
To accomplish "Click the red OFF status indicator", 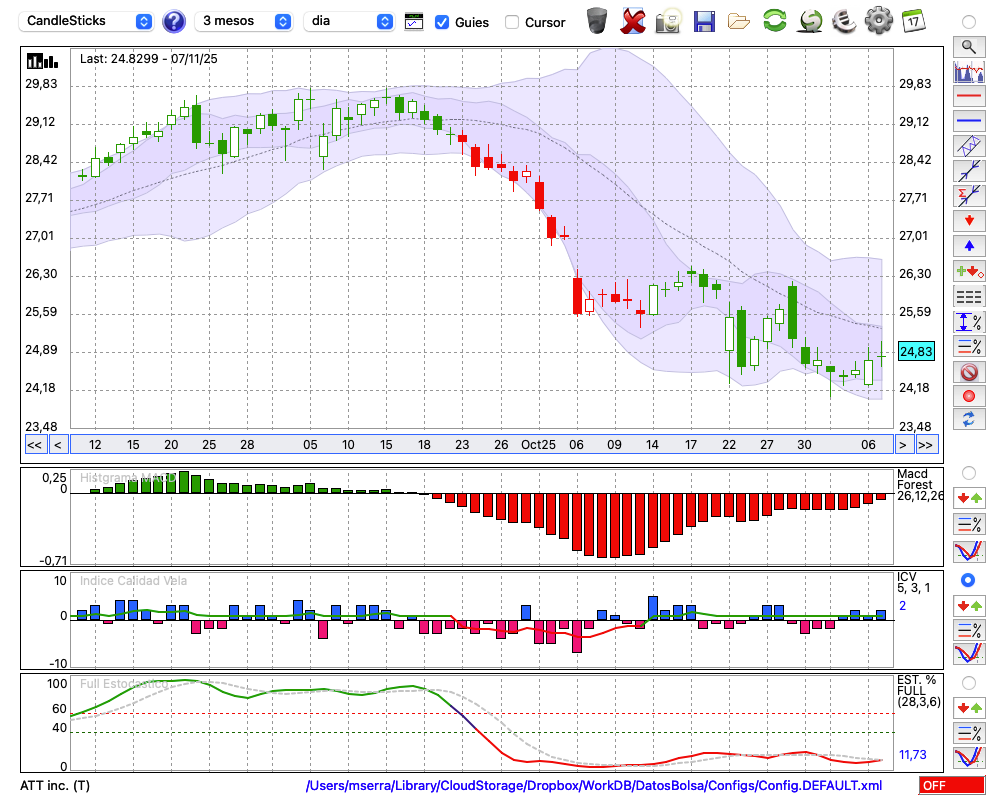I will click(x=951, y=786).
